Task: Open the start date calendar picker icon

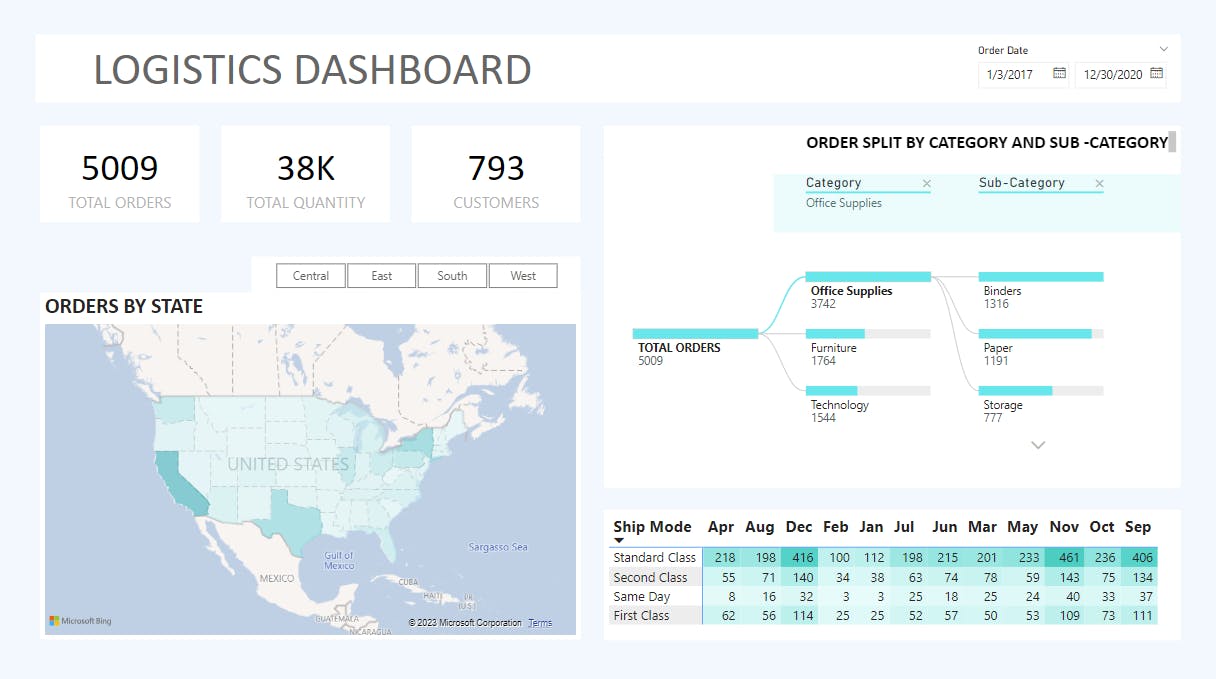Action: point(1059,74)
